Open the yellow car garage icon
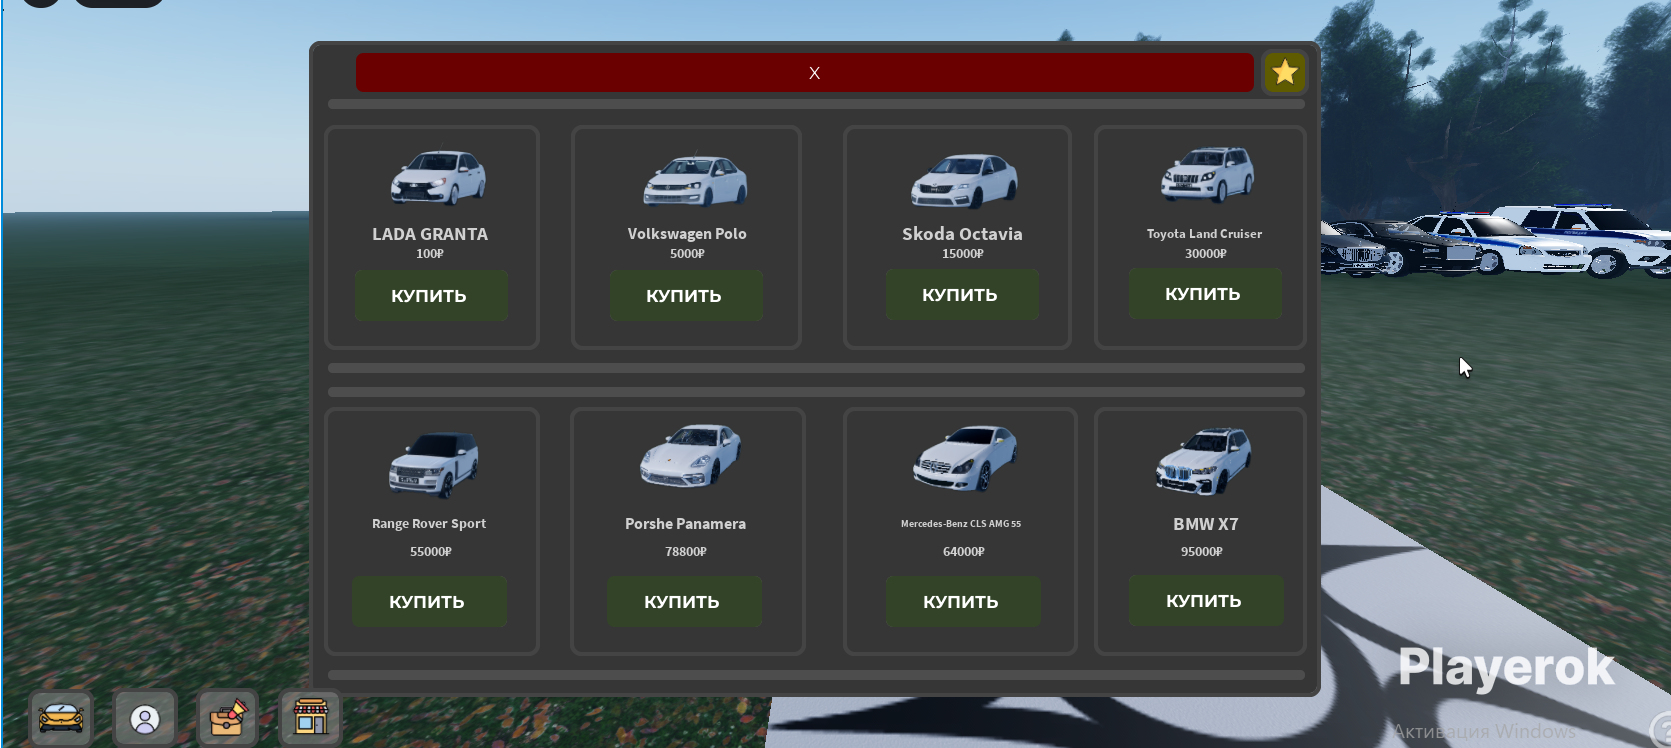1671x748 pixels. (61, 718)
